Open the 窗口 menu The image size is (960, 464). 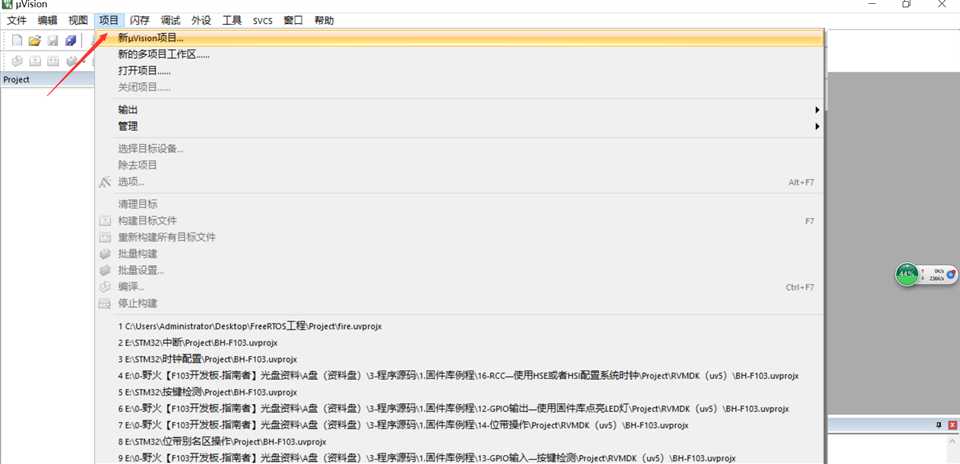[x=293, y=20]
